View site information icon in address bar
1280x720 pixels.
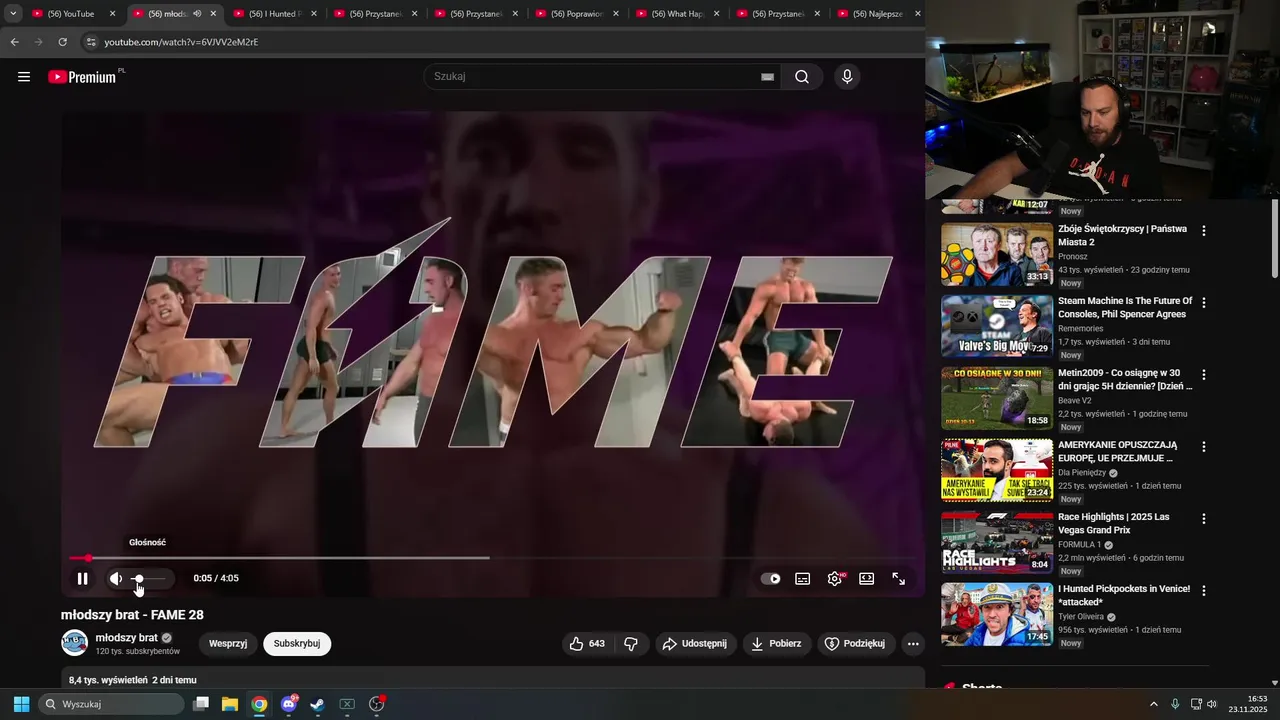click(91, 42)
